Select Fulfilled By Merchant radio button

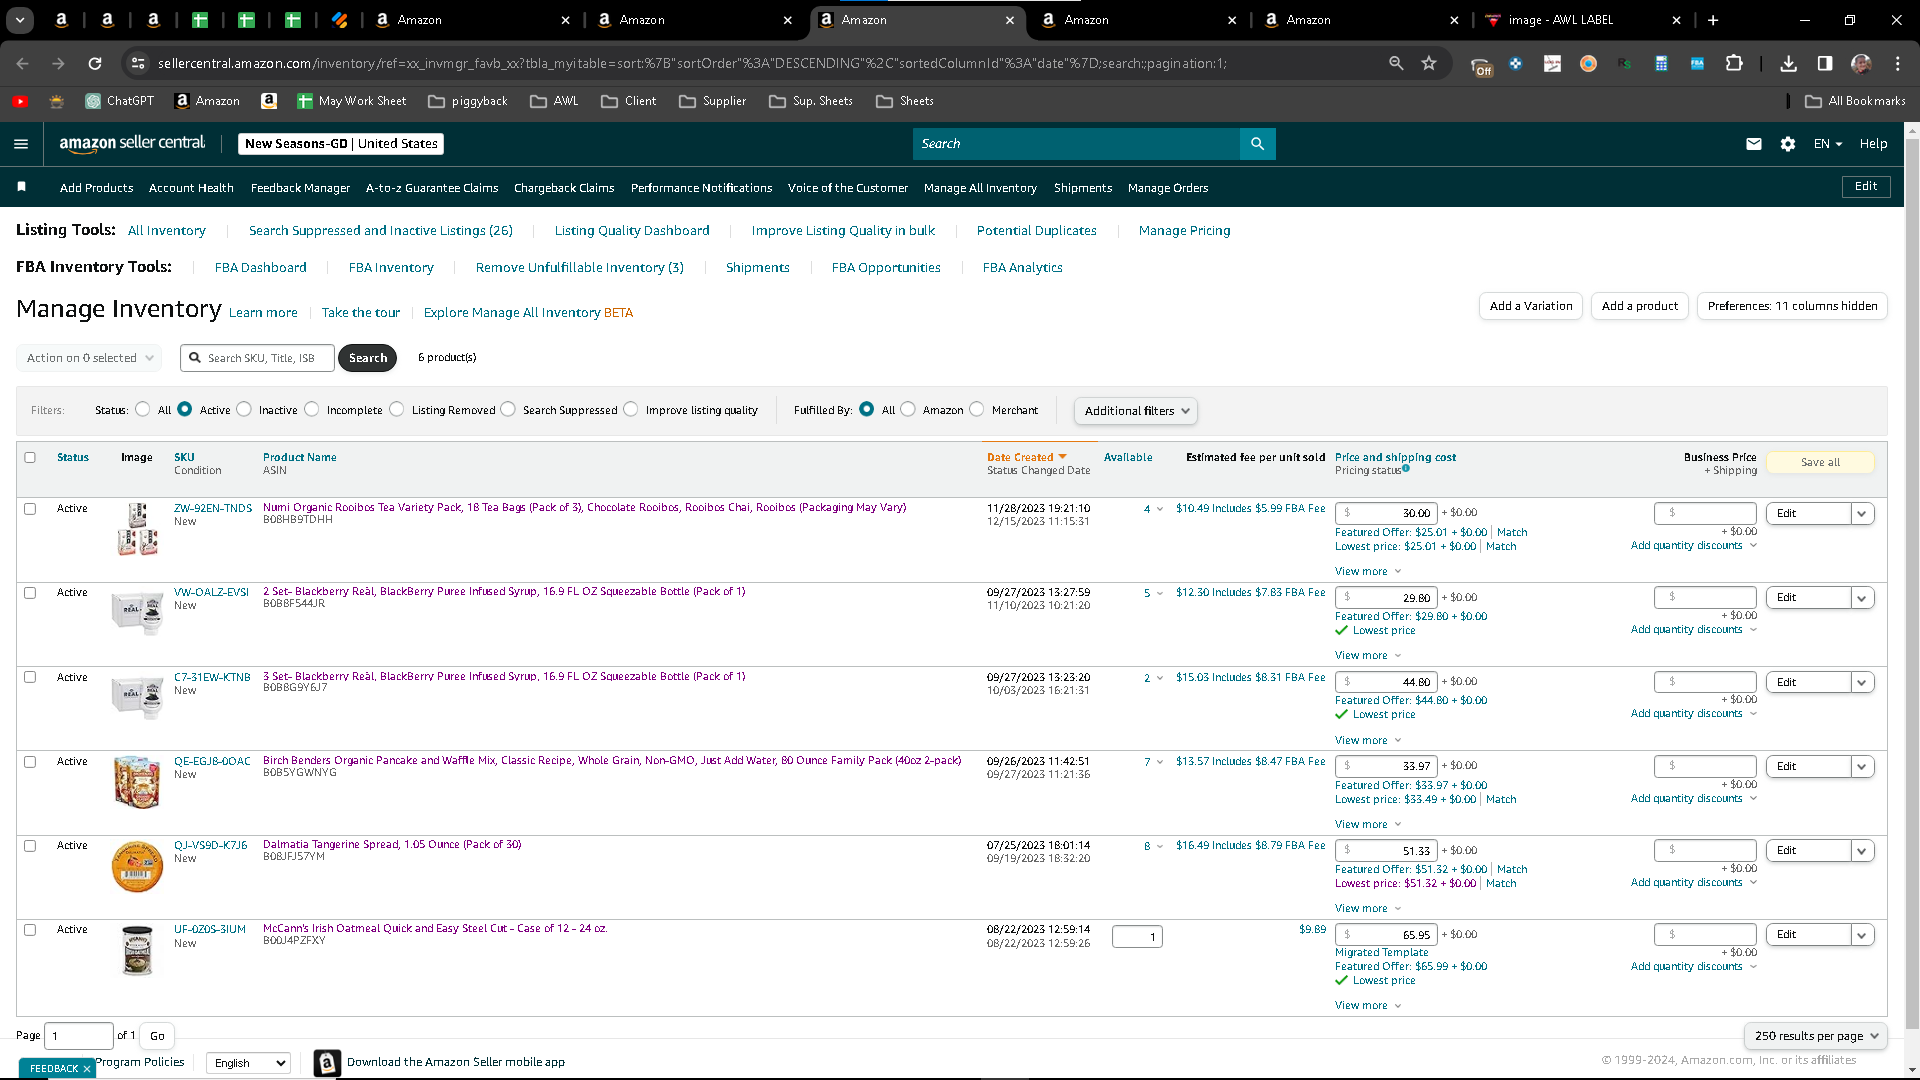(977, 409)
